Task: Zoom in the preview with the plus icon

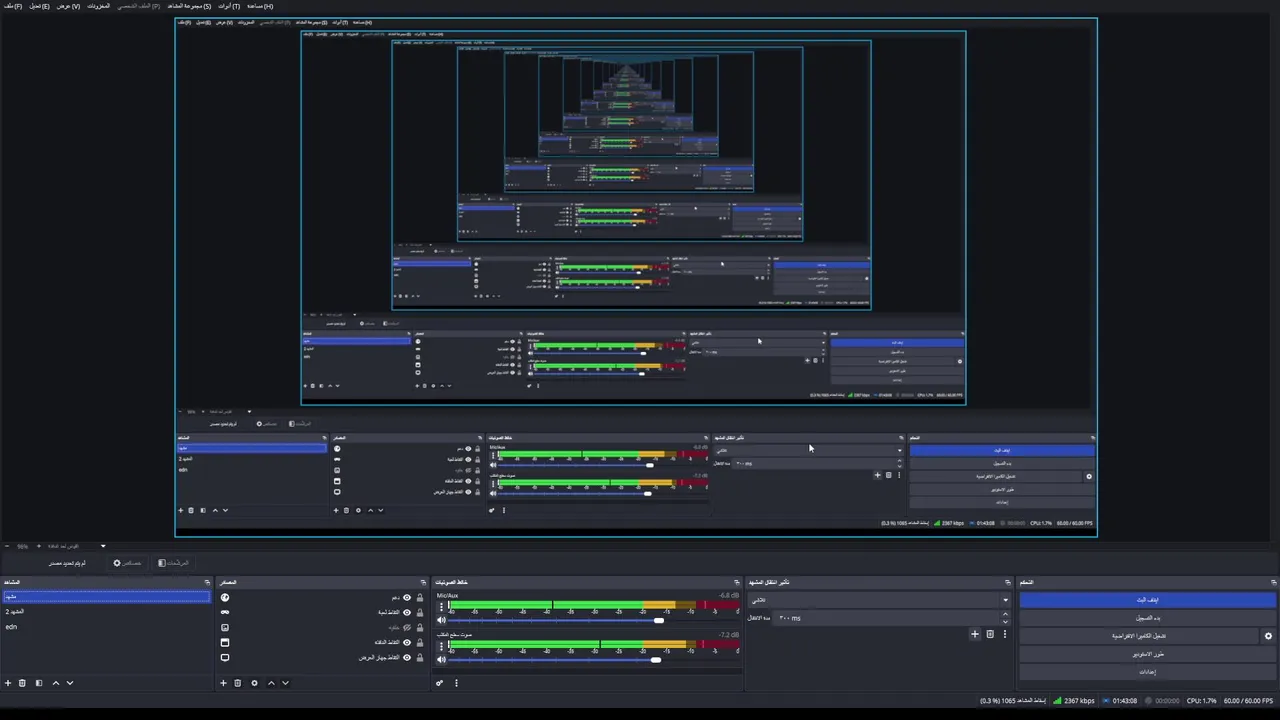Action: (39, 546)
